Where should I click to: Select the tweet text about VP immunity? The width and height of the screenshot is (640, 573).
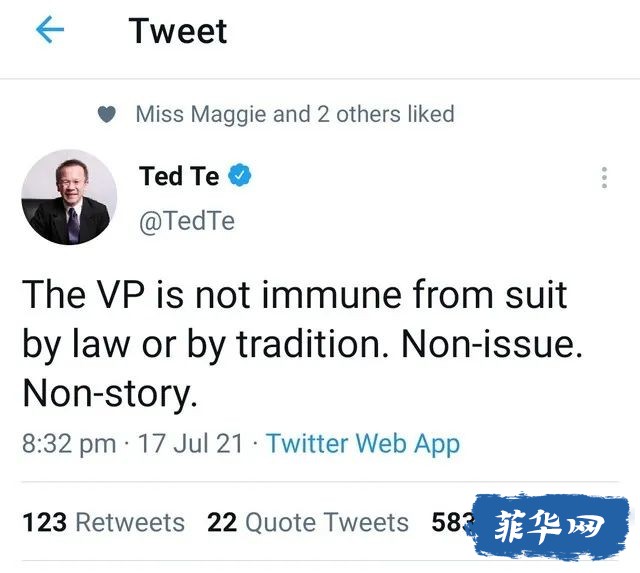click(x=302, y=344)
